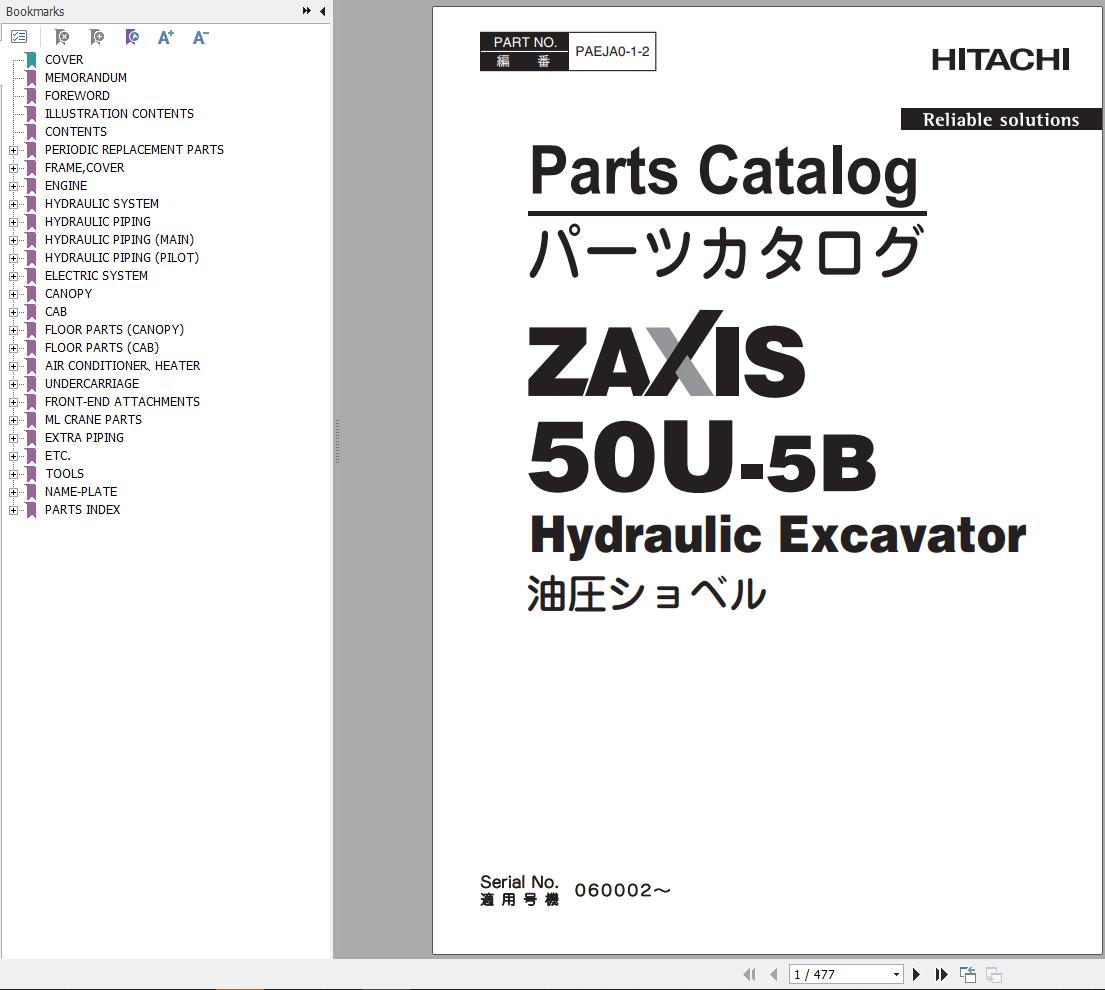The width and height of the screenshot is (1105, 990).
Task: Expand the ENGINE bookmark
Action: [11, 185]
